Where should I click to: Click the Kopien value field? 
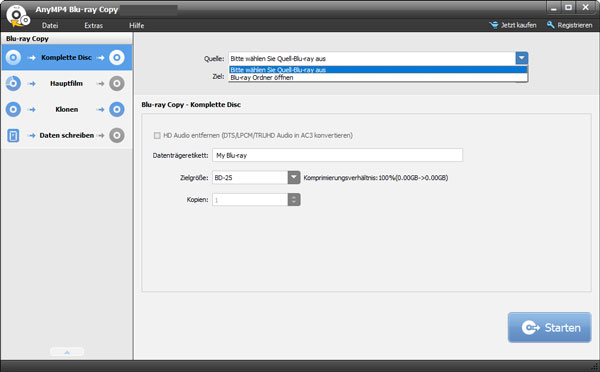pyautogui.click(x=250, y=199)
